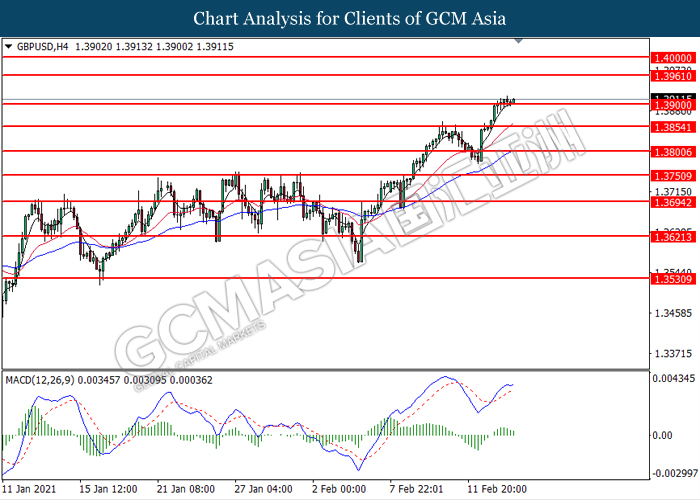This screenshot has height=500, width=700.
Task: Click the 0.00 MACD scale value
Action: 662,435
